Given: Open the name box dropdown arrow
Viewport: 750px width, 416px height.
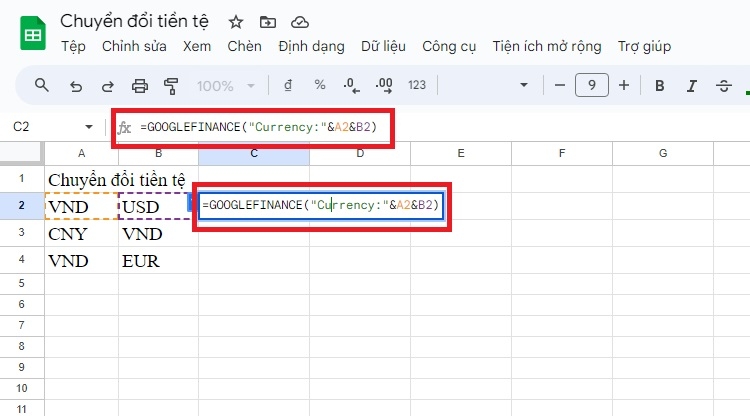Looking at the screenshot, I should coord(88,127).
